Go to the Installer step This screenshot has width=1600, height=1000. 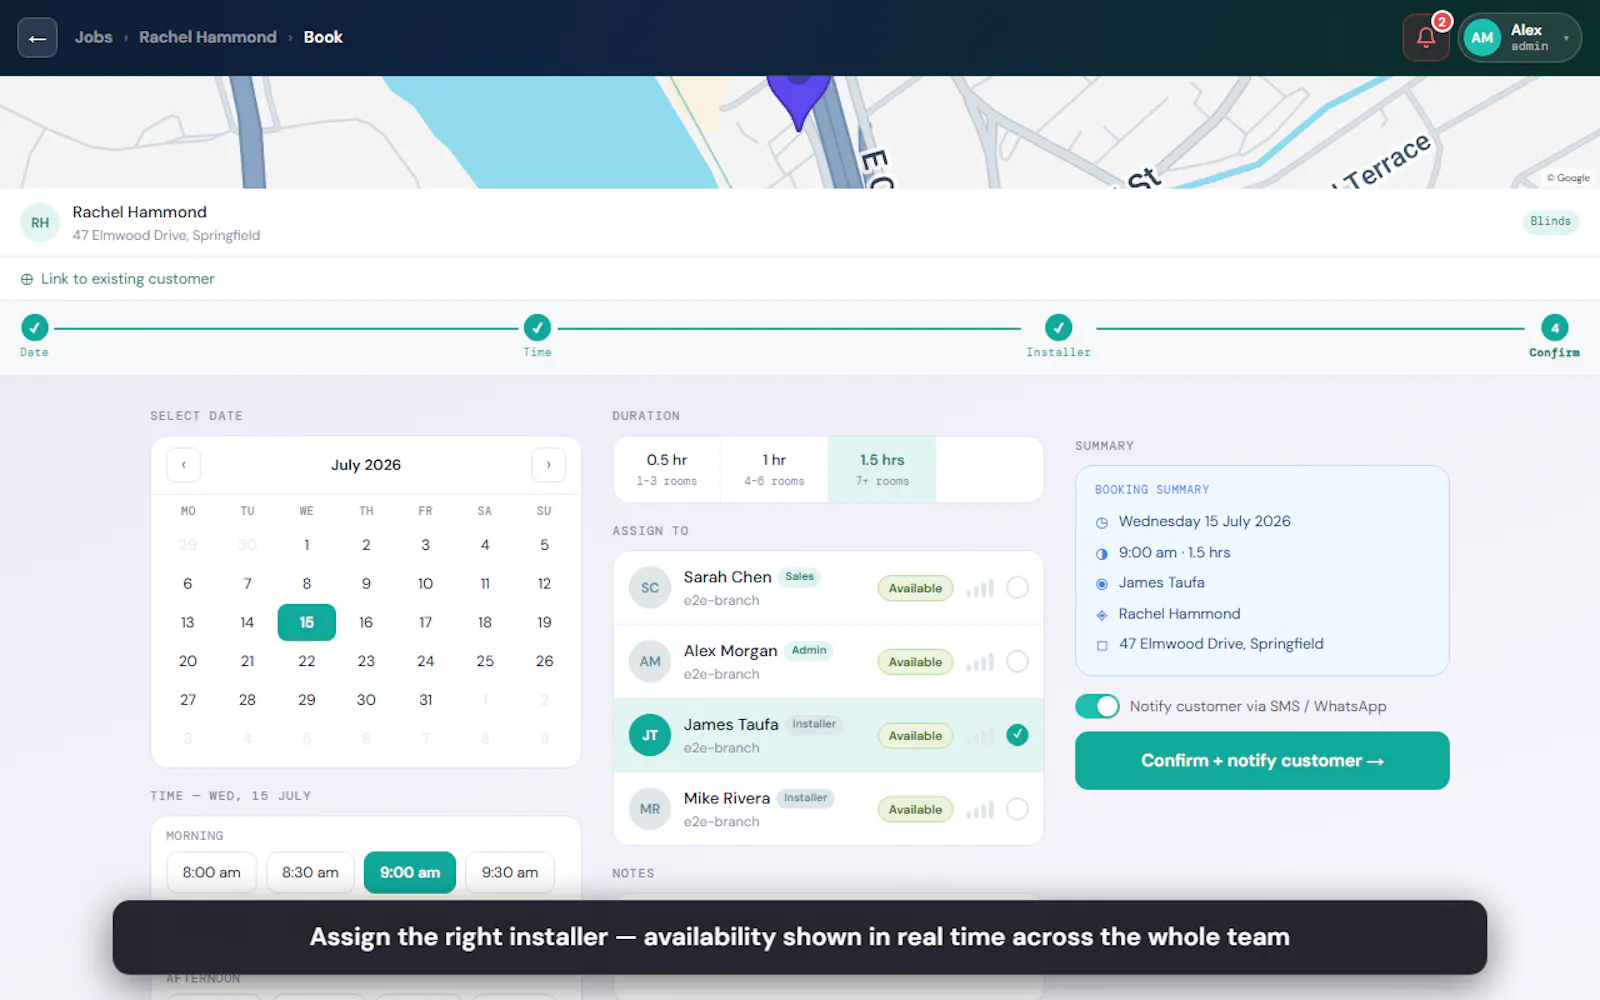click(x=1058, y=327)
